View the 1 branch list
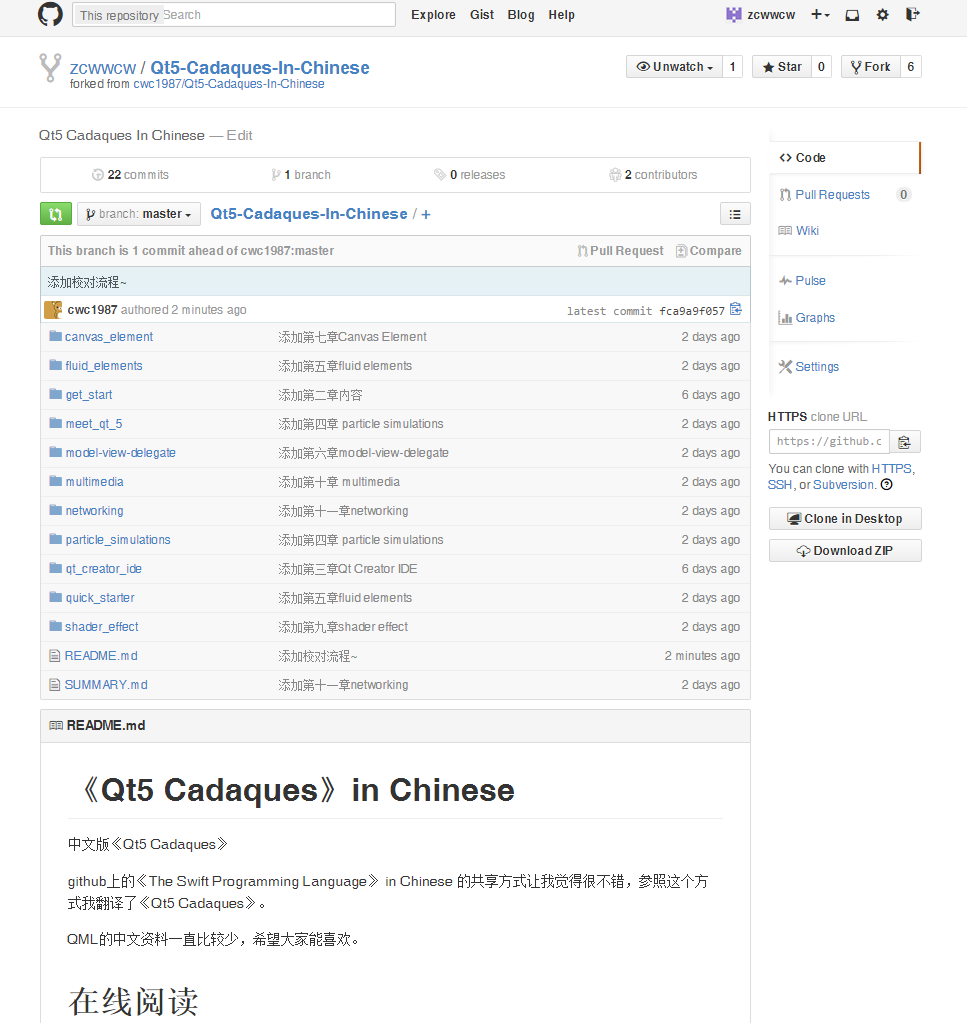Viewport: 967px width, 1023px height. pos(301,175)
